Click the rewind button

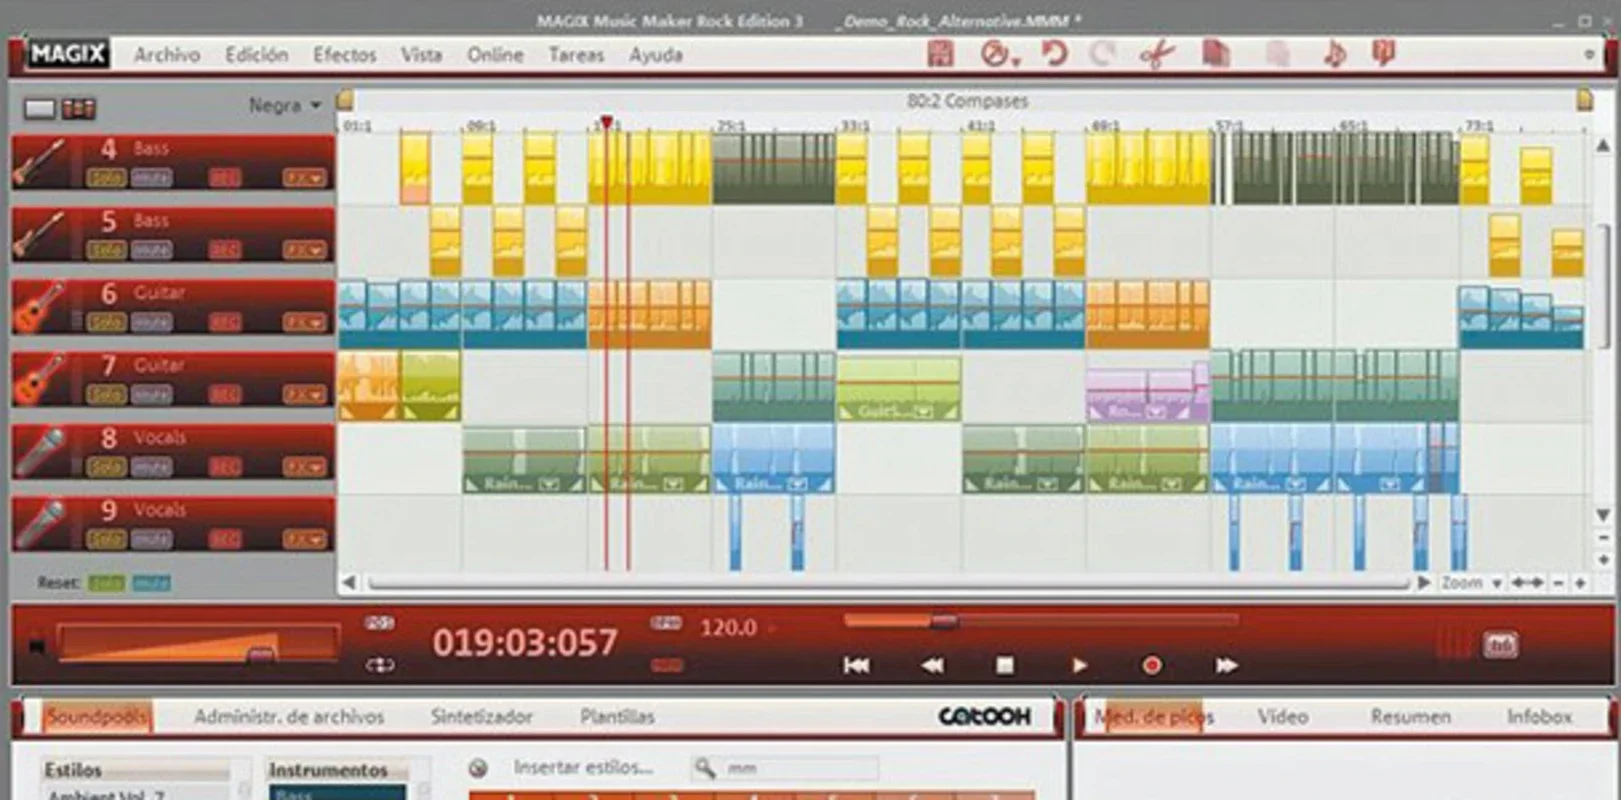click(x=932, y=665)
